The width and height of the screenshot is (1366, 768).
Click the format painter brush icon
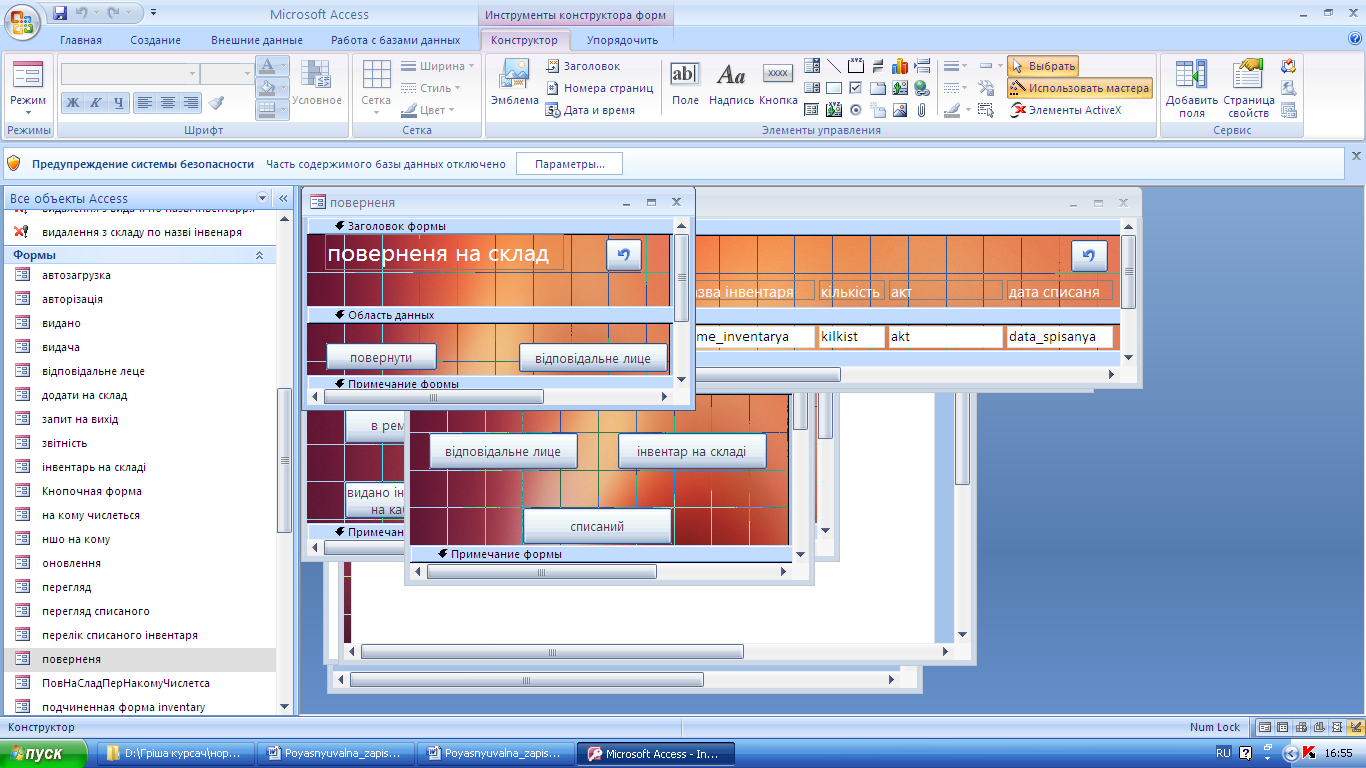(x=217, y=102)
